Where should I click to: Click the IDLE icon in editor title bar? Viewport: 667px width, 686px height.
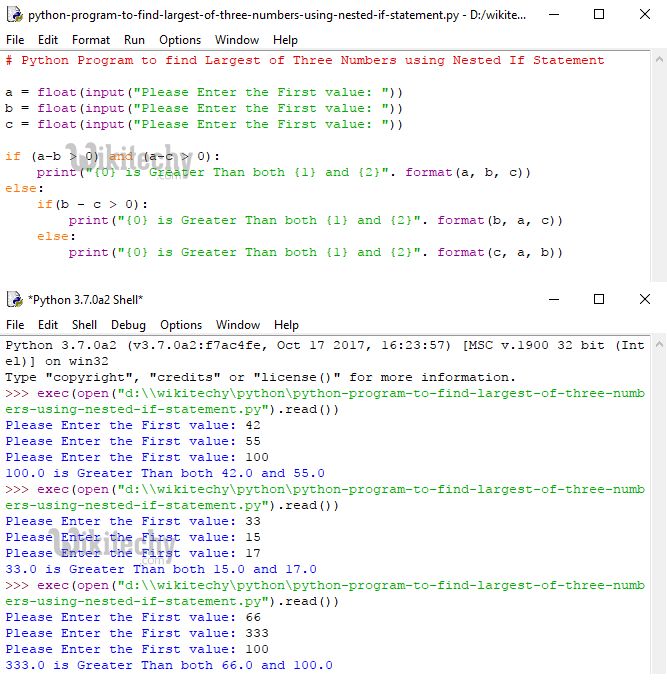point(15,15)
